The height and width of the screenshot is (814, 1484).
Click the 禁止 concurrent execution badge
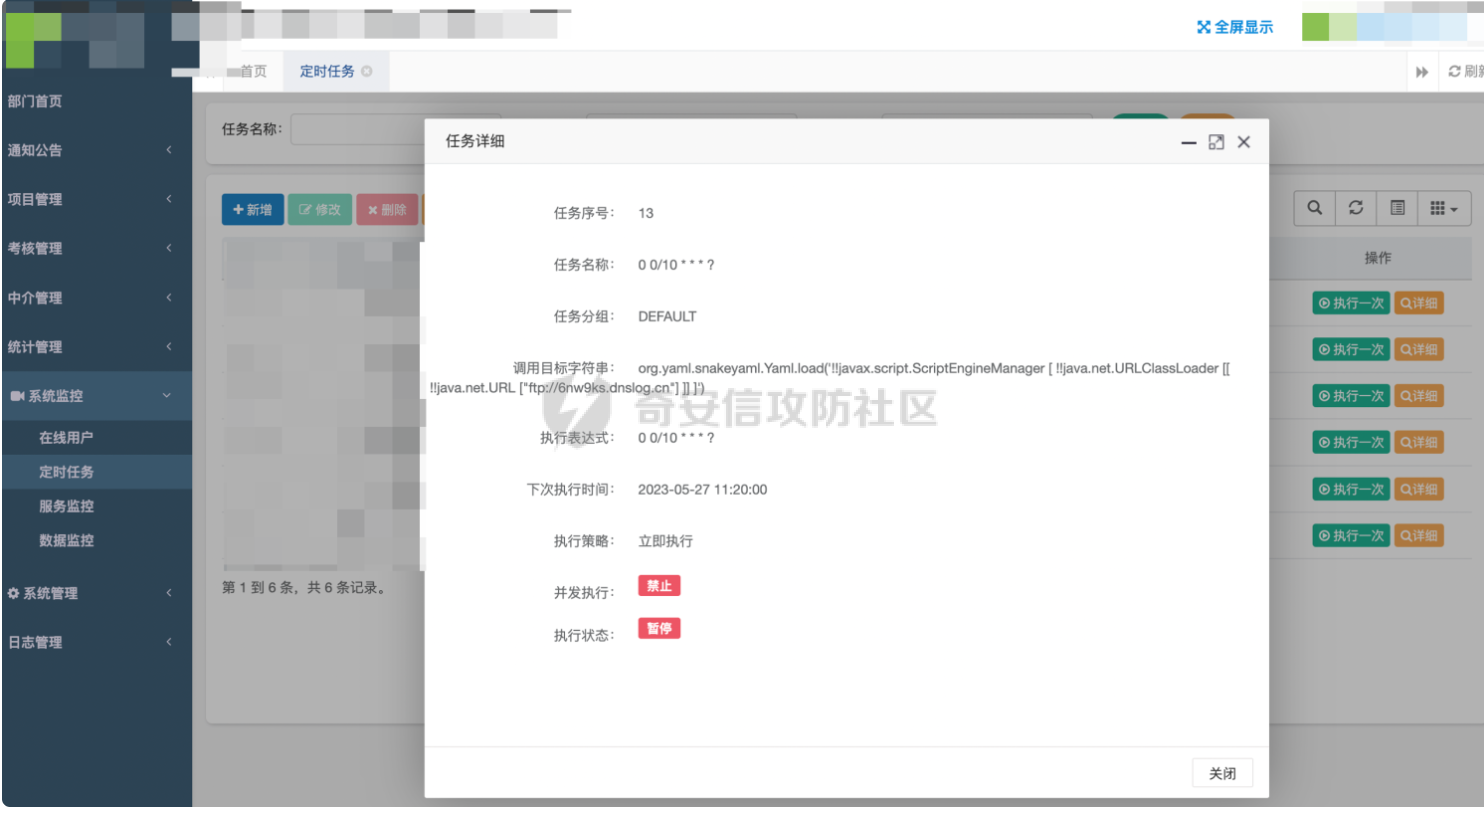coord(659,586)
